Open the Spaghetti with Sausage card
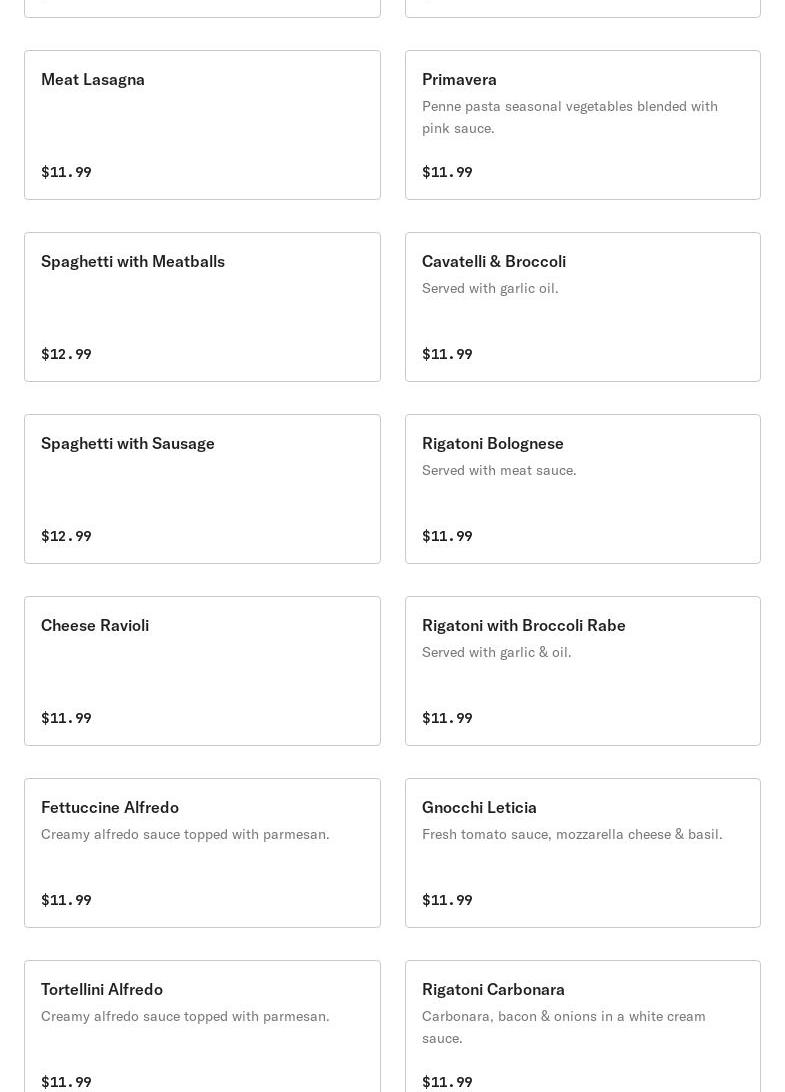The image size is (785, 1092). [202, 489]
